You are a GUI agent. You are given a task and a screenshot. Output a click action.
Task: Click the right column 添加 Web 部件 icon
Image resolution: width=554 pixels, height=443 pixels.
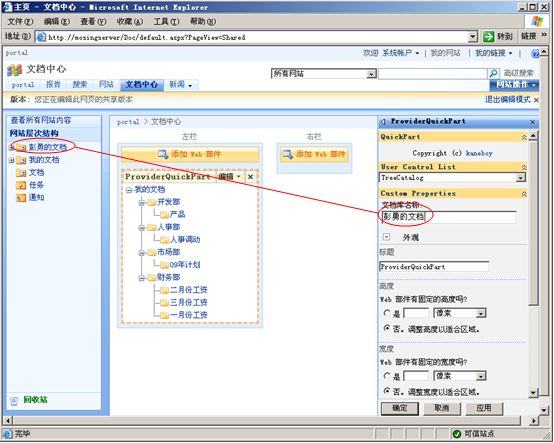click(x=288, y=154)
